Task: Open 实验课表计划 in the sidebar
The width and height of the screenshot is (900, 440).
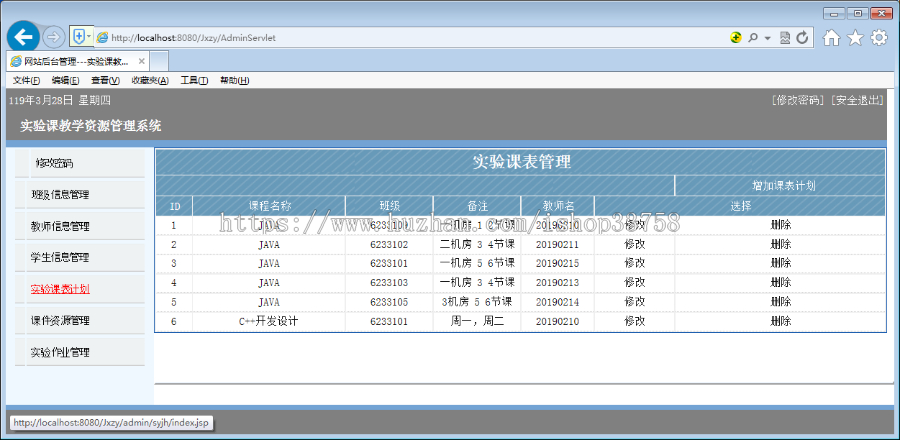Action: [60, 289]
